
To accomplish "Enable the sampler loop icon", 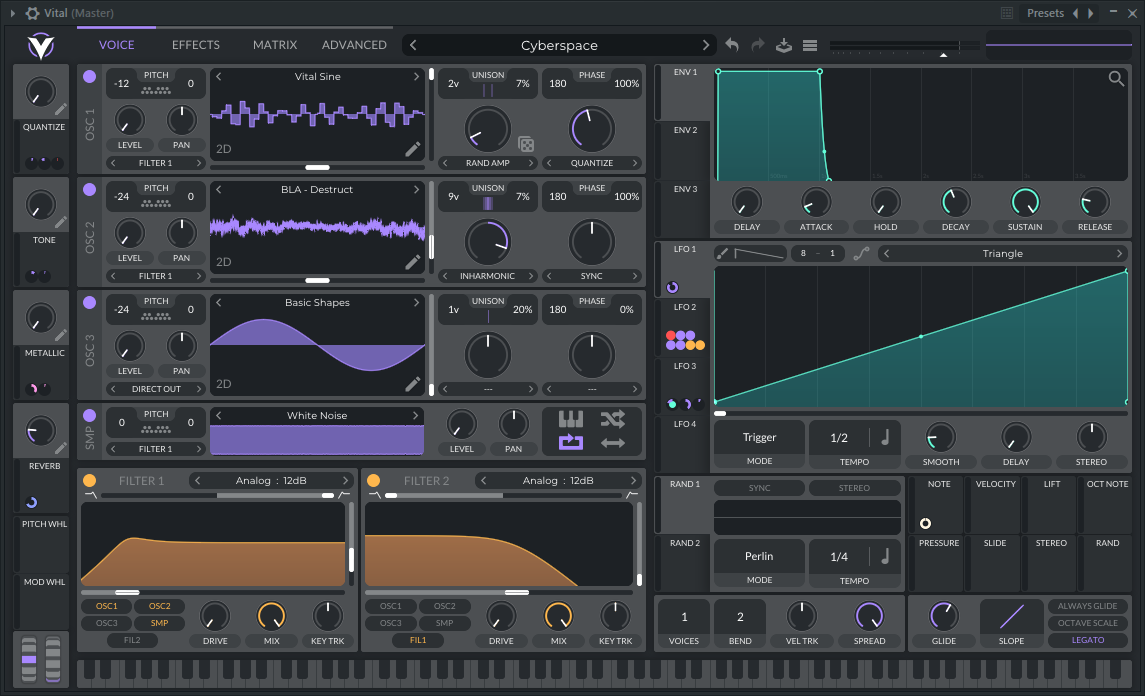I will [x=570, y=442].
